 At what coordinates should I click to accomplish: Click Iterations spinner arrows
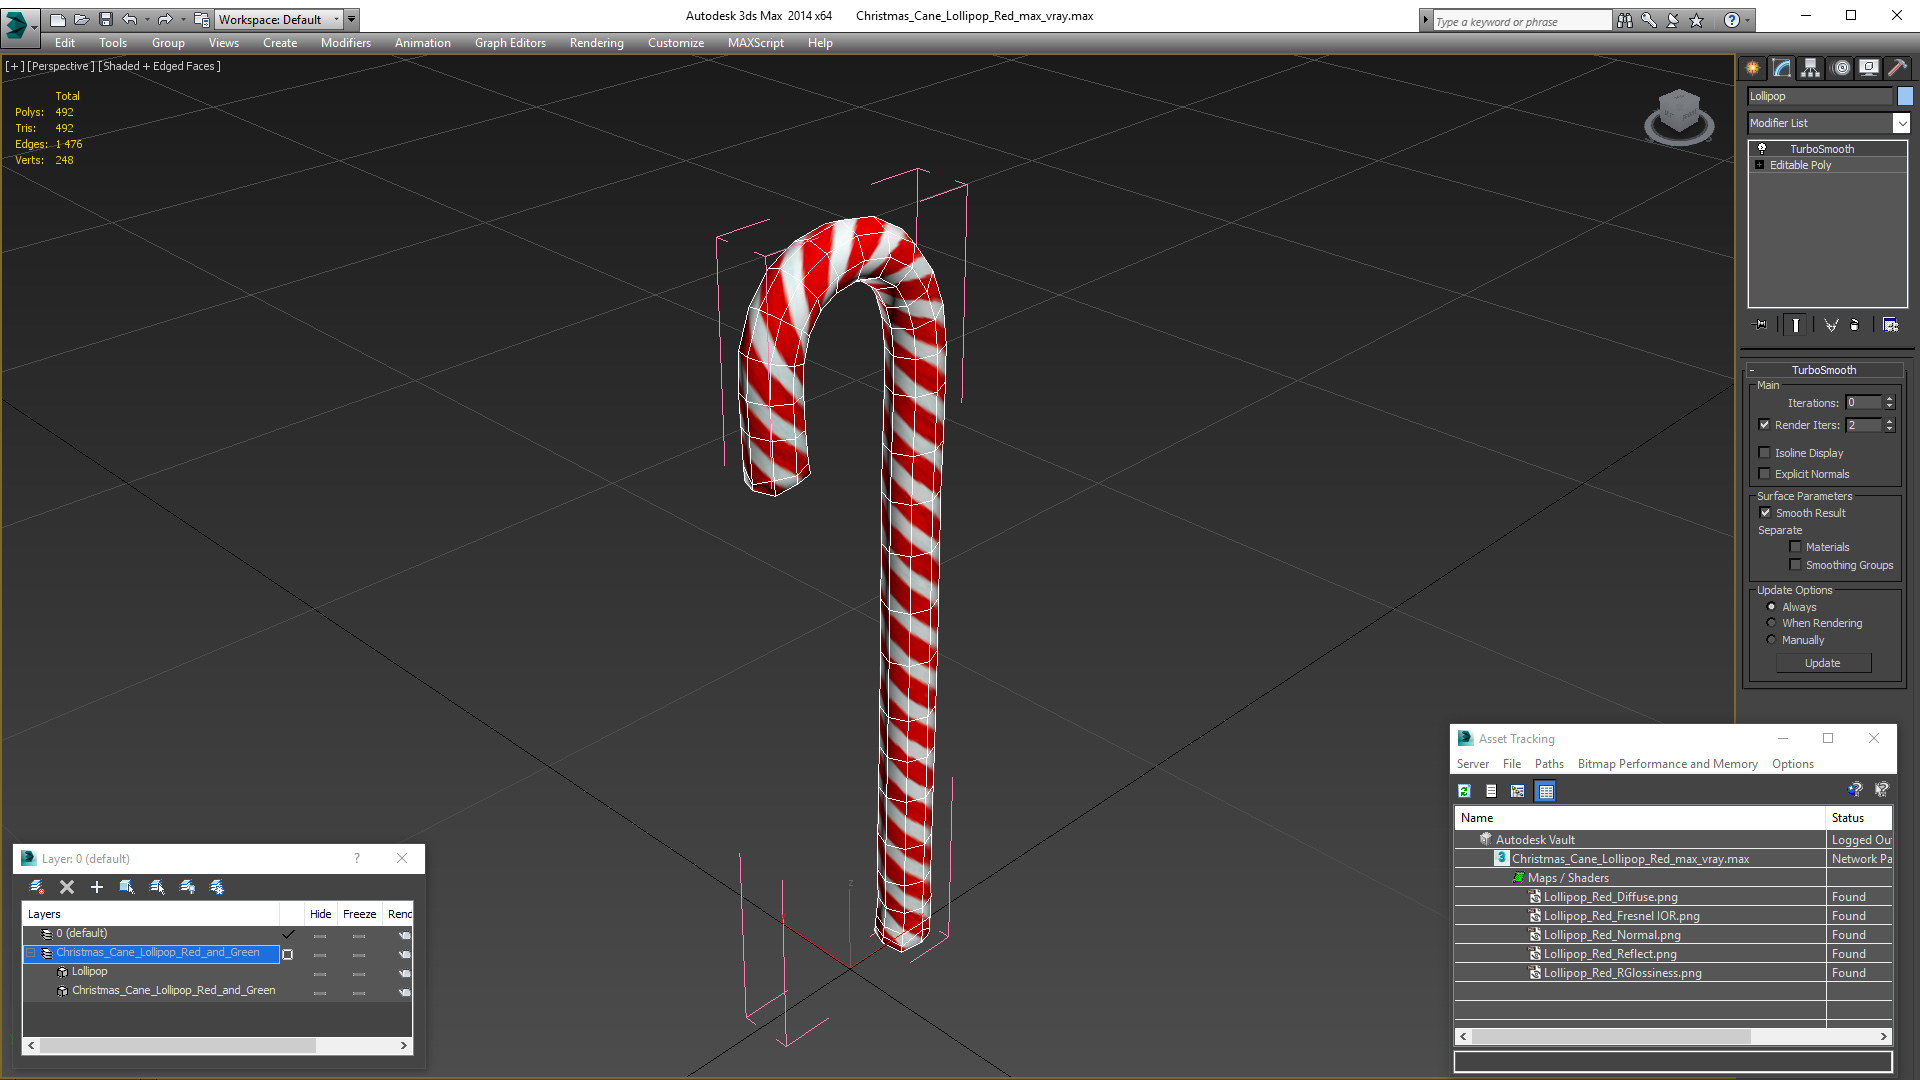(x=1889, y=402)
